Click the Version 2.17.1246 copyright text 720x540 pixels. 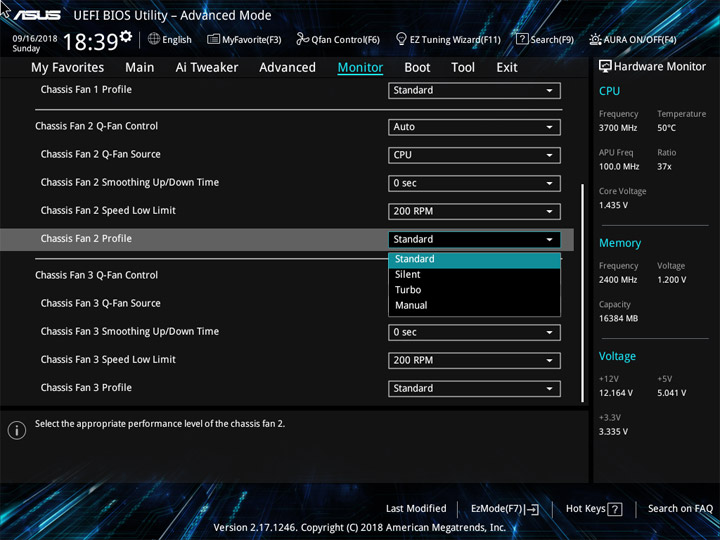pos(360,528)
